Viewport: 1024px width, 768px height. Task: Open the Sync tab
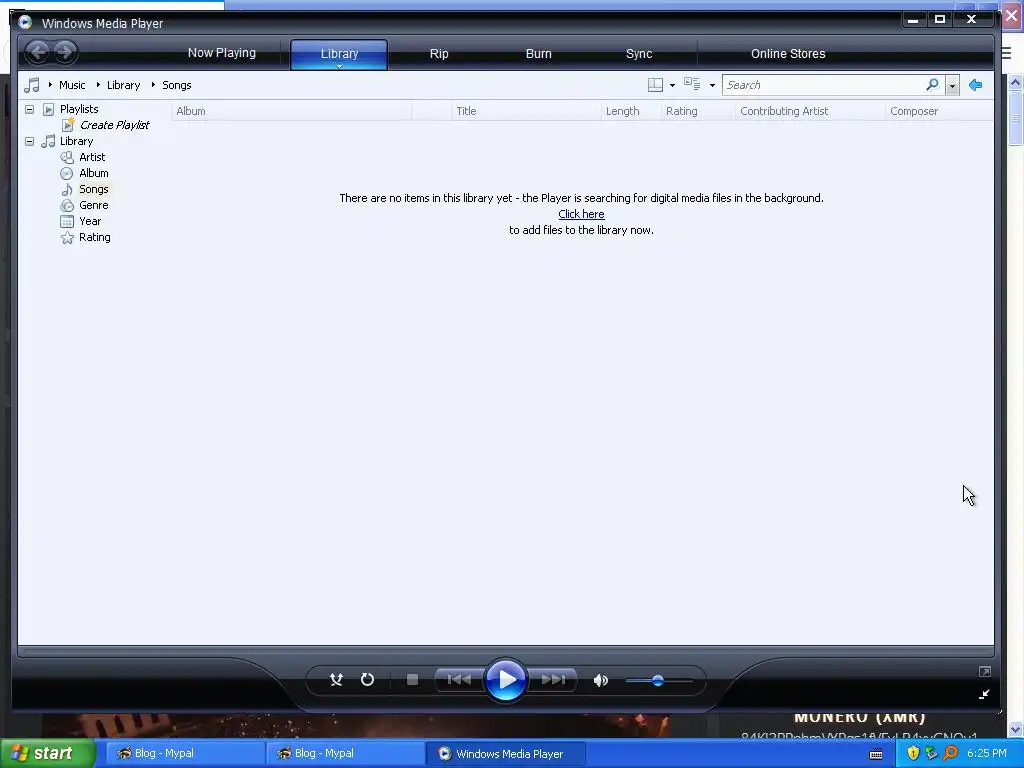639,54
